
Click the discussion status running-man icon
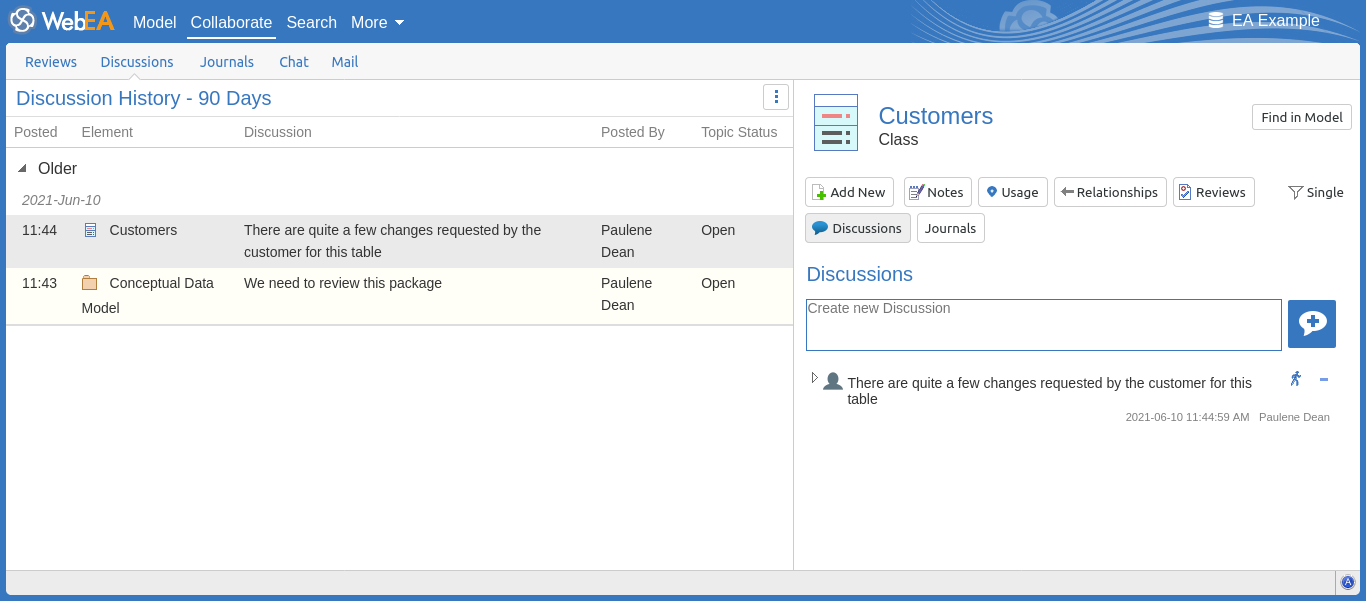(1295, 379)
